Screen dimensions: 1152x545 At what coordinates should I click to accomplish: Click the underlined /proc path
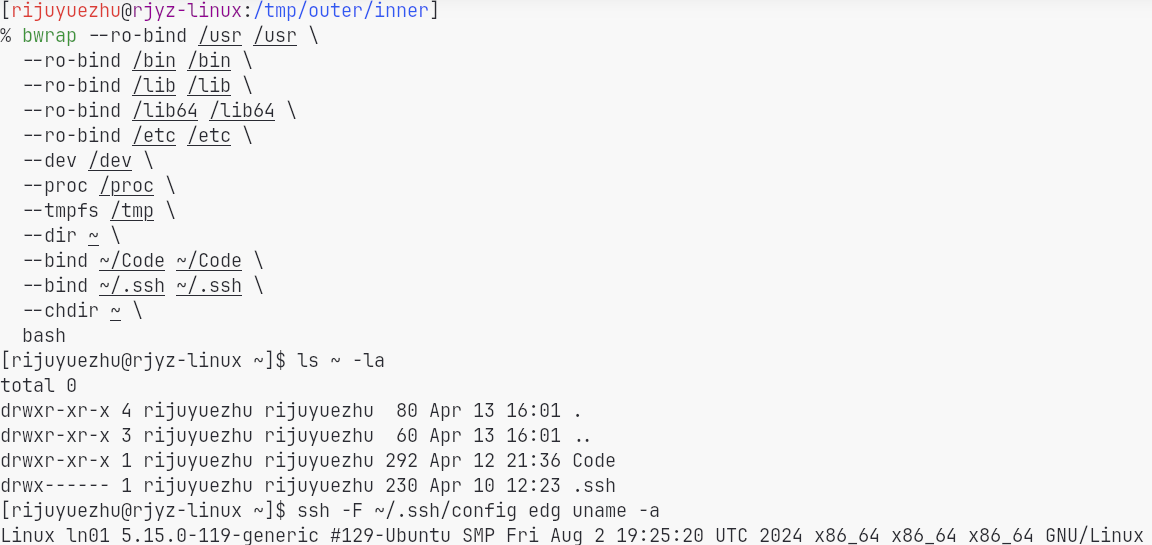click(126, 186)
